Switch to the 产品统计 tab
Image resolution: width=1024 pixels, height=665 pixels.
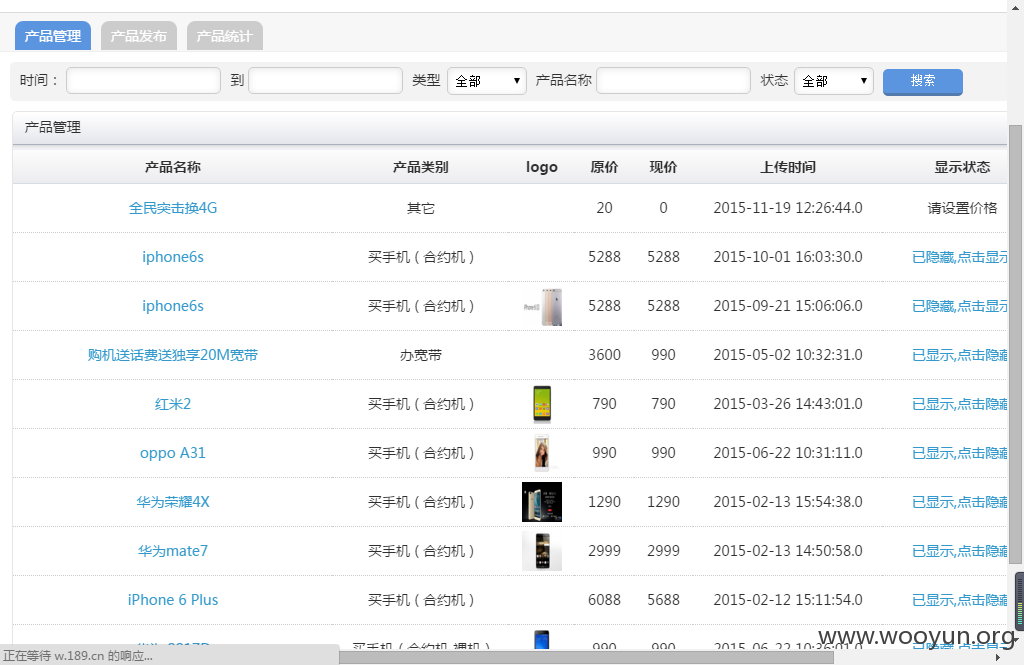tap(225, 36)
